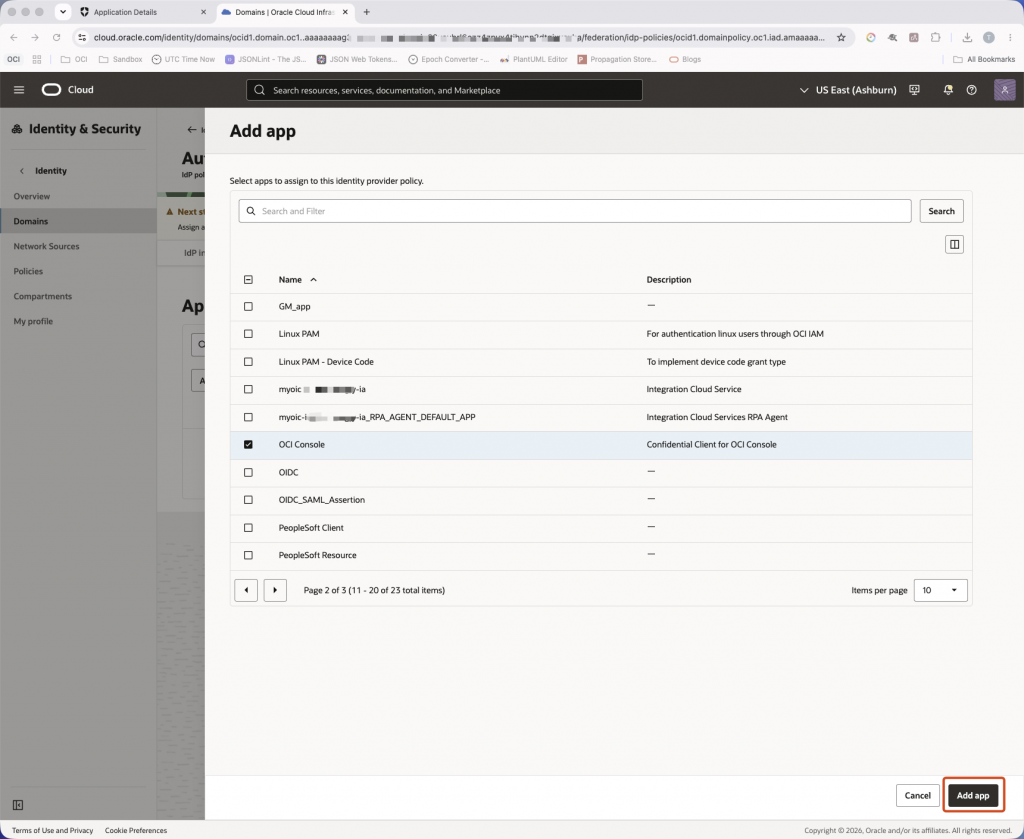The image size is (1024, 839).
Task: Open the Epoch Converter bookmark
Action: [449, 59]
